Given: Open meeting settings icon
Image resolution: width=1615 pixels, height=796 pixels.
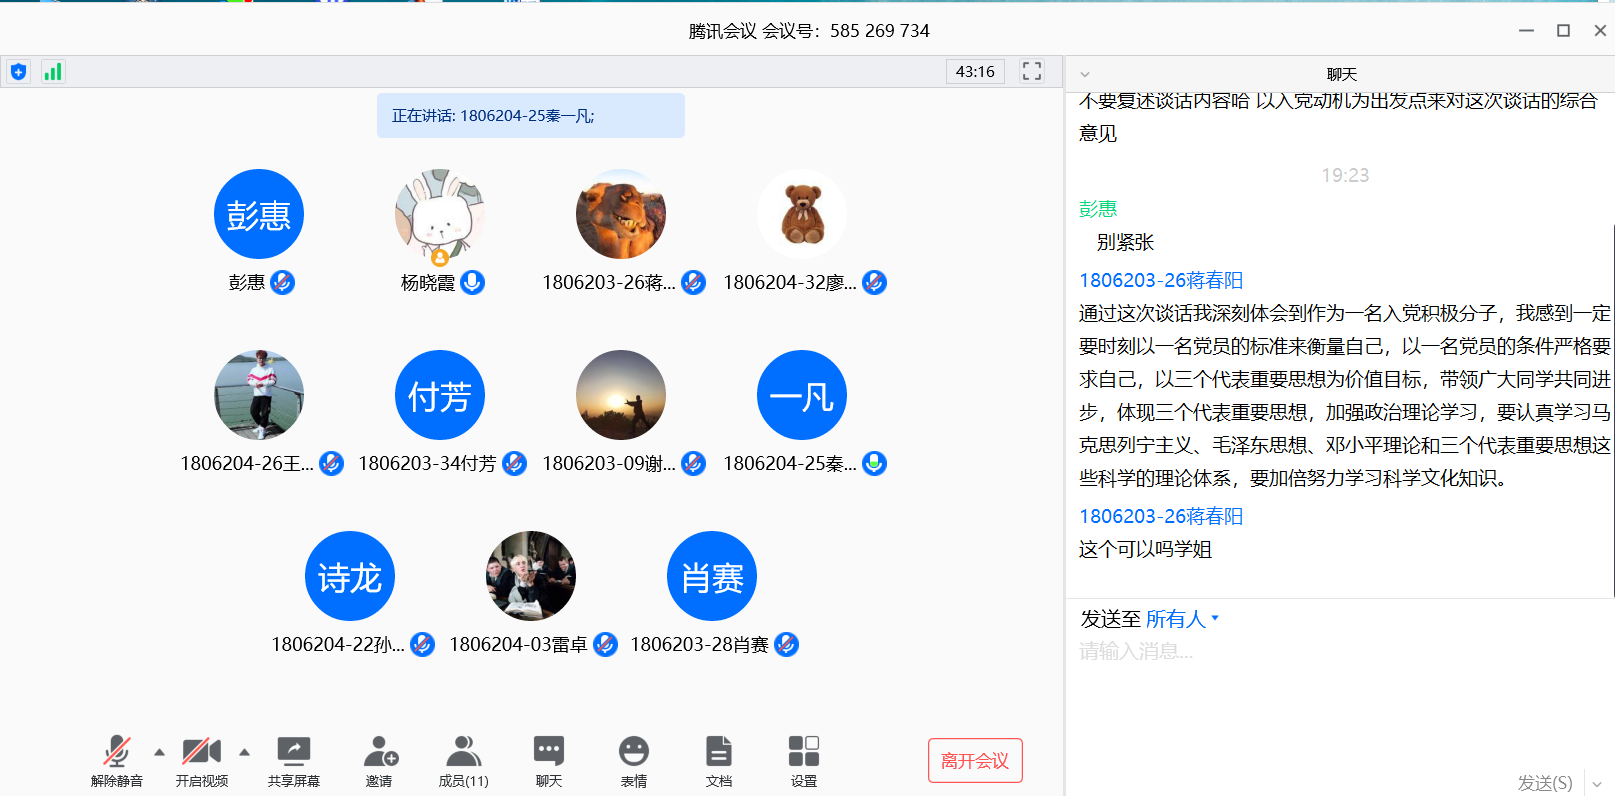Looking at the screenshot, I should [803, 752].
